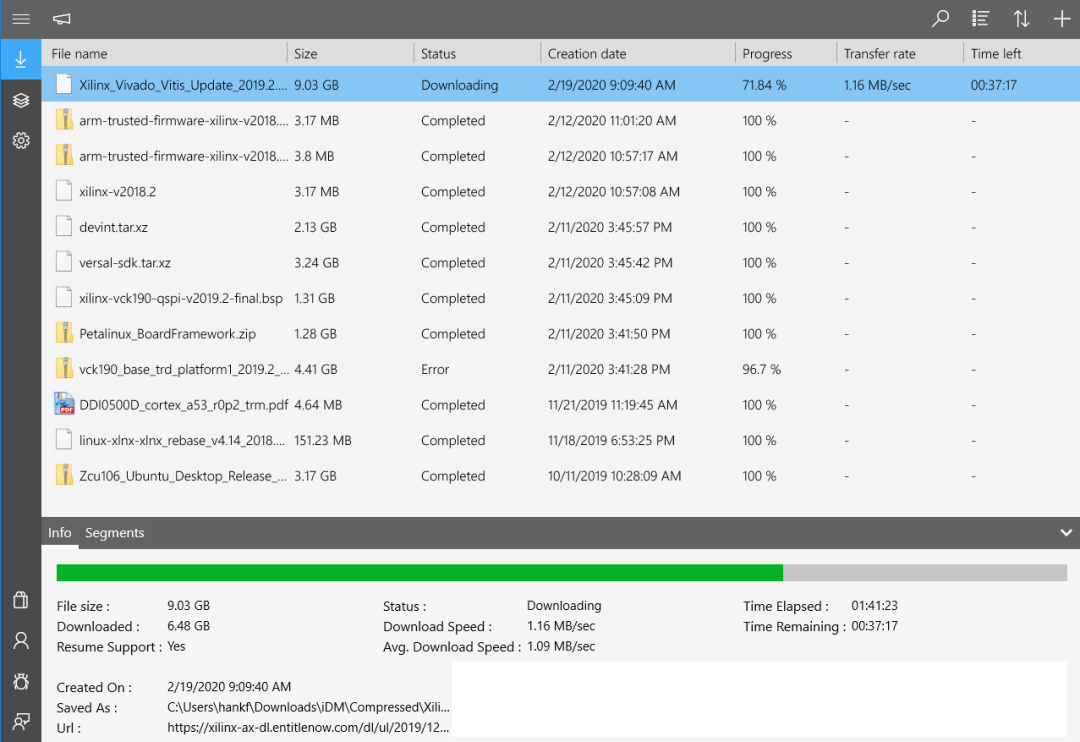
Task: Select the Xilinx_Vivado_Vitis_Update_2019.2 row
Action: coord(561,85)
